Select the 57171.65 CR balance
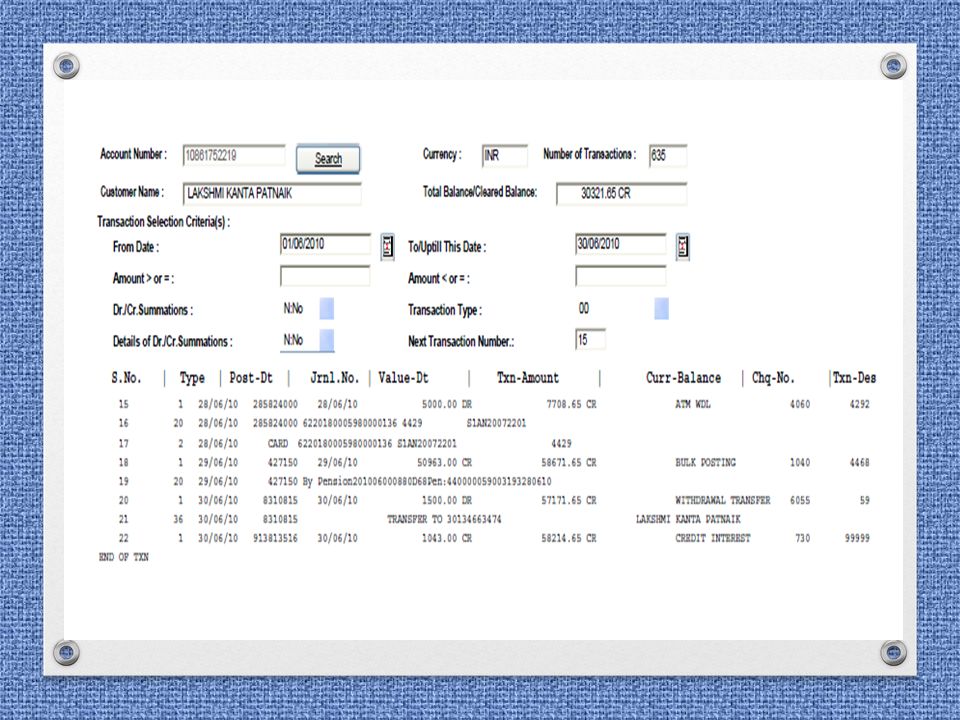 tap(569, 500)
